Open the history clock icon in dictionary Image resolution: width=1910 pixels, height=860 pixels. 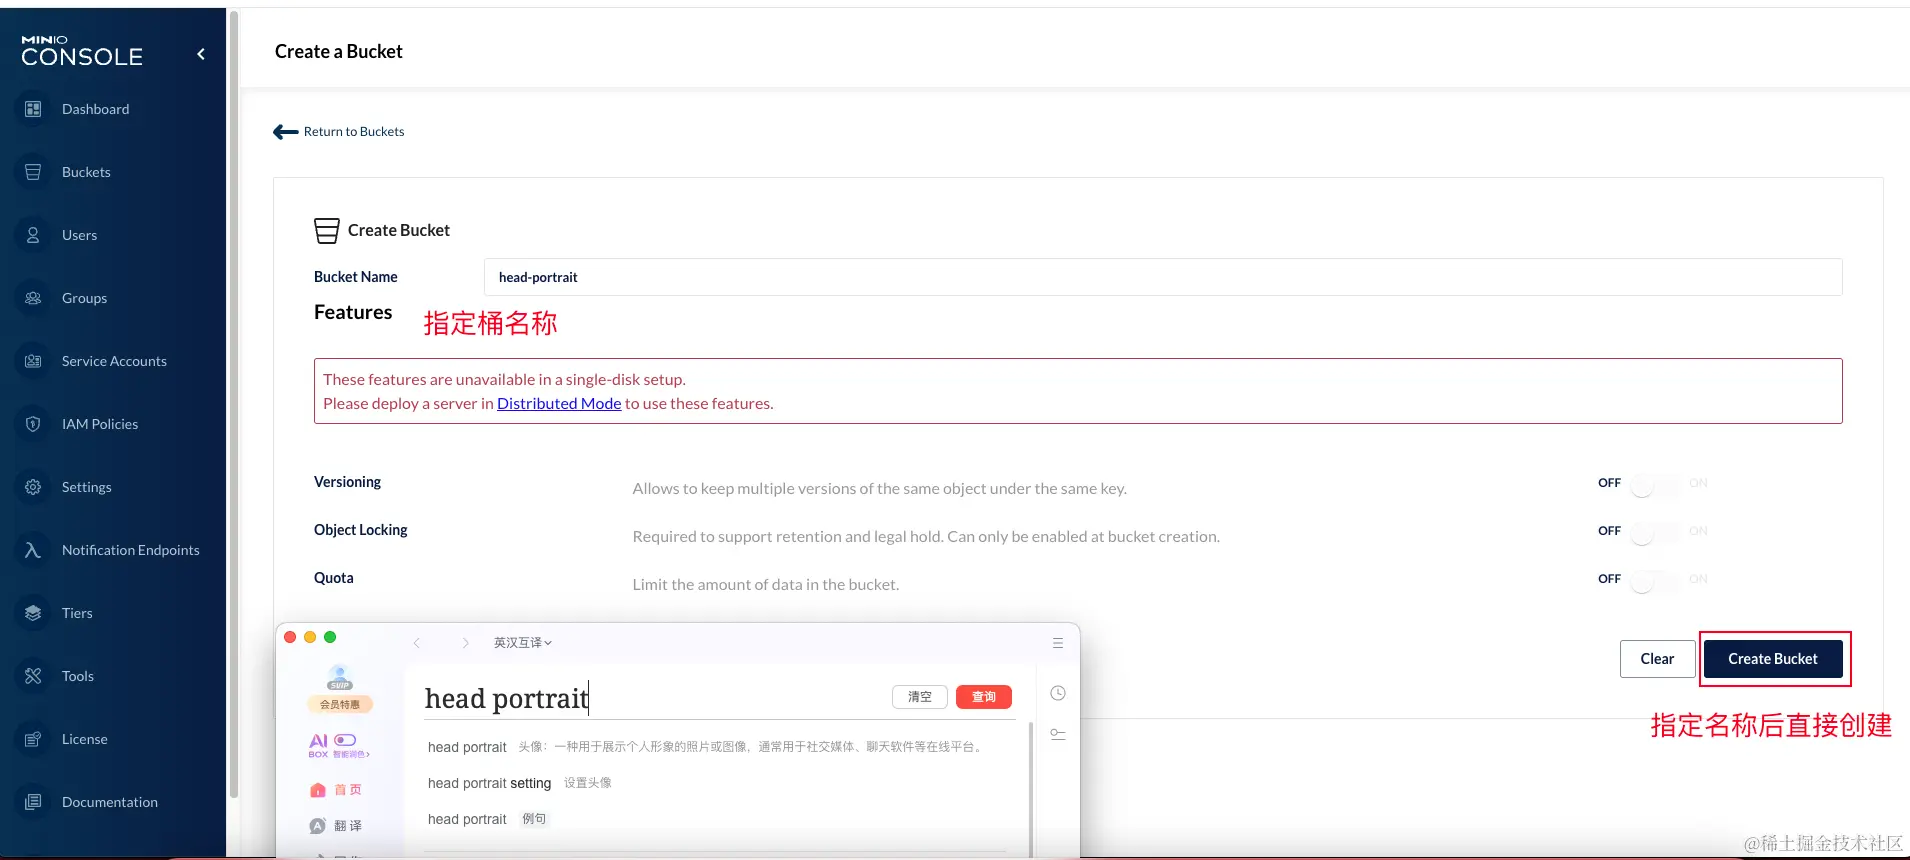[x=1058, y=693]
